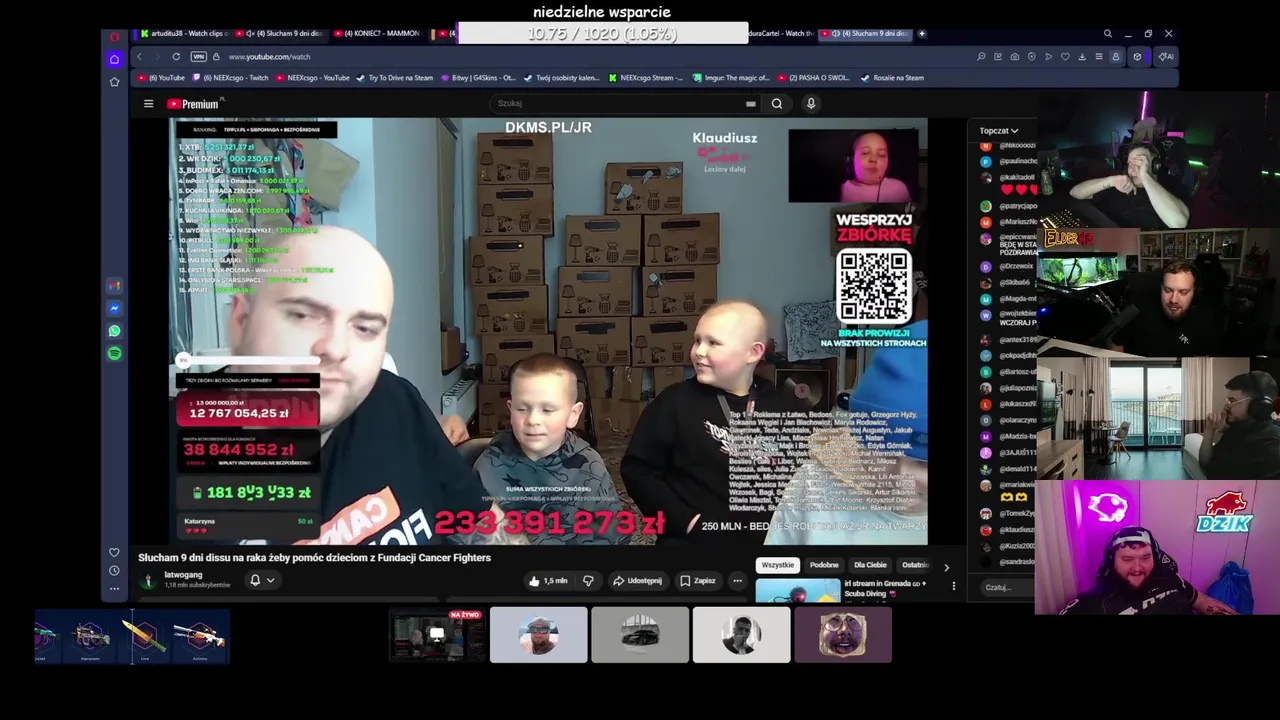Viewport: 1280px width, 720px height.
Task: Open the latwogang channel avatar
Action: click(148, 580)
